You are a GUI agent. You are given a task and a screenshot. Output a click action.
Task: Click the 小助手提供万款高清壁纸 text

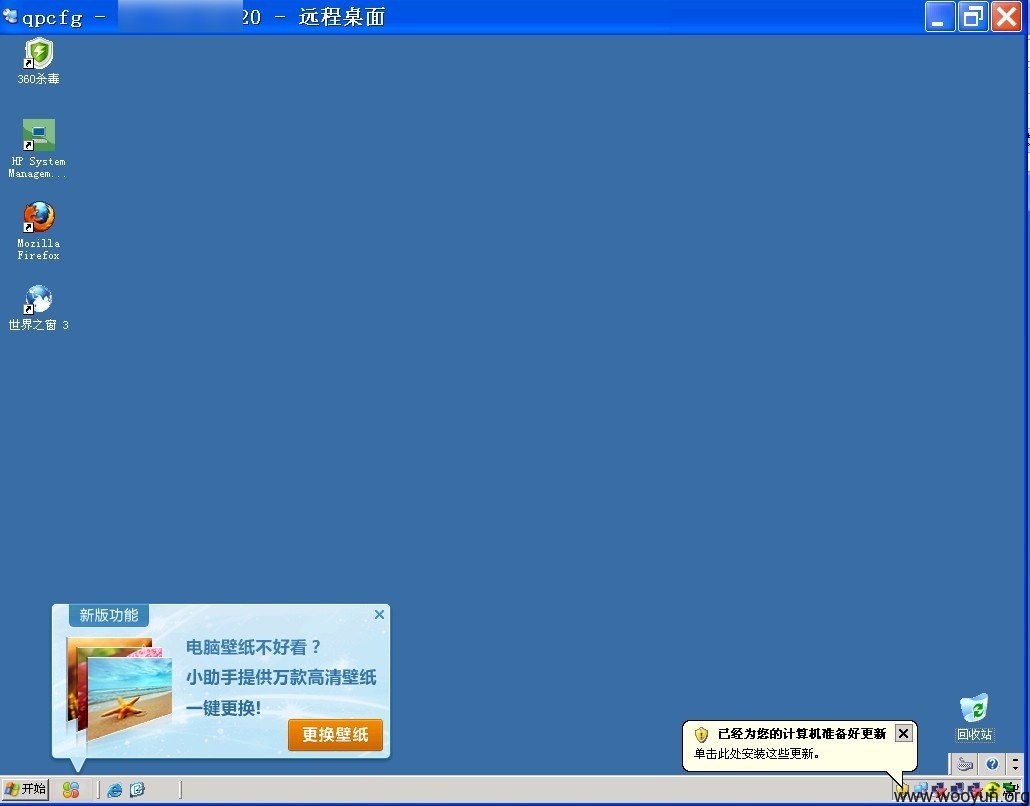pyautogui.click(x=281, y=677)
